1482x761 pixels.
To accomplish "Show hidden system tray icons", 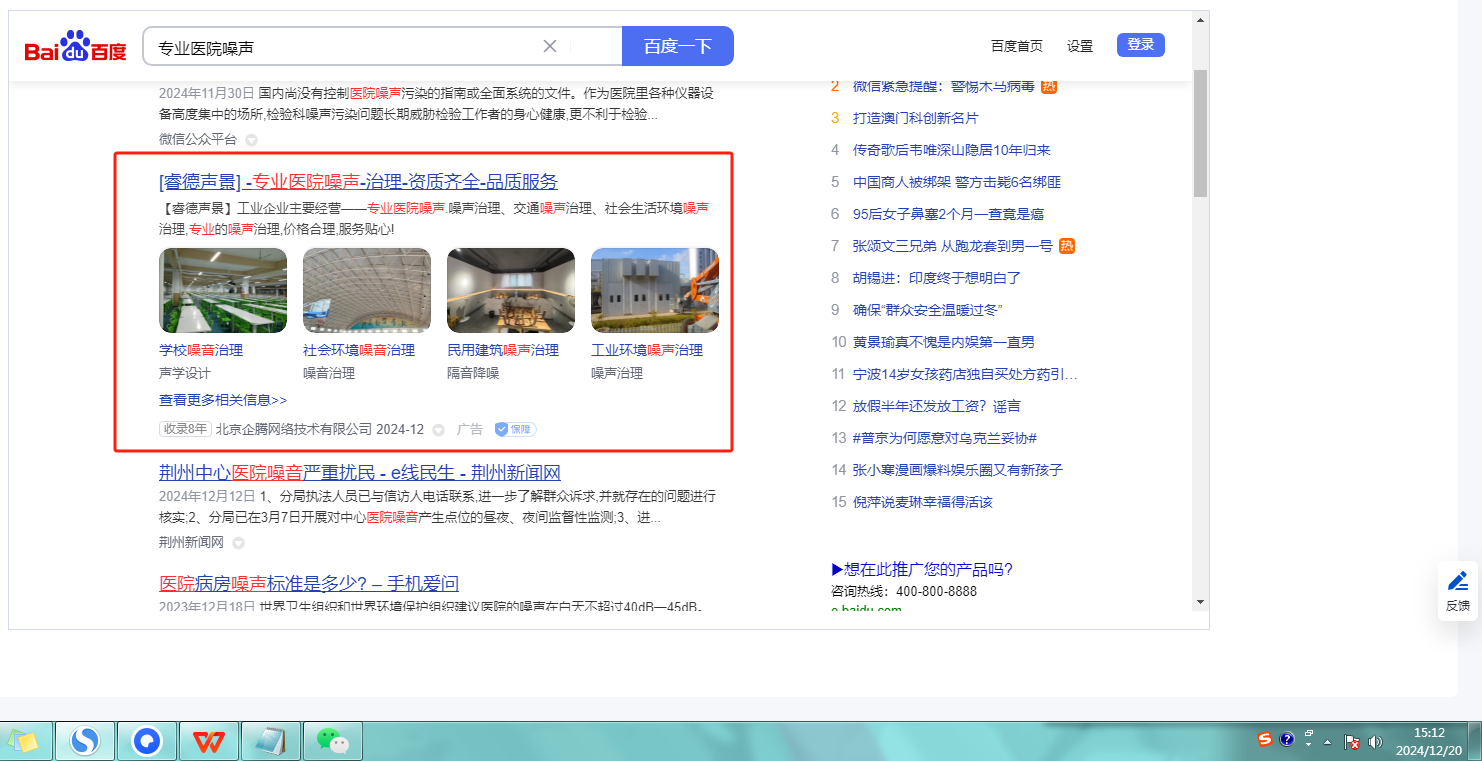I will click(x=1328, y=742).
